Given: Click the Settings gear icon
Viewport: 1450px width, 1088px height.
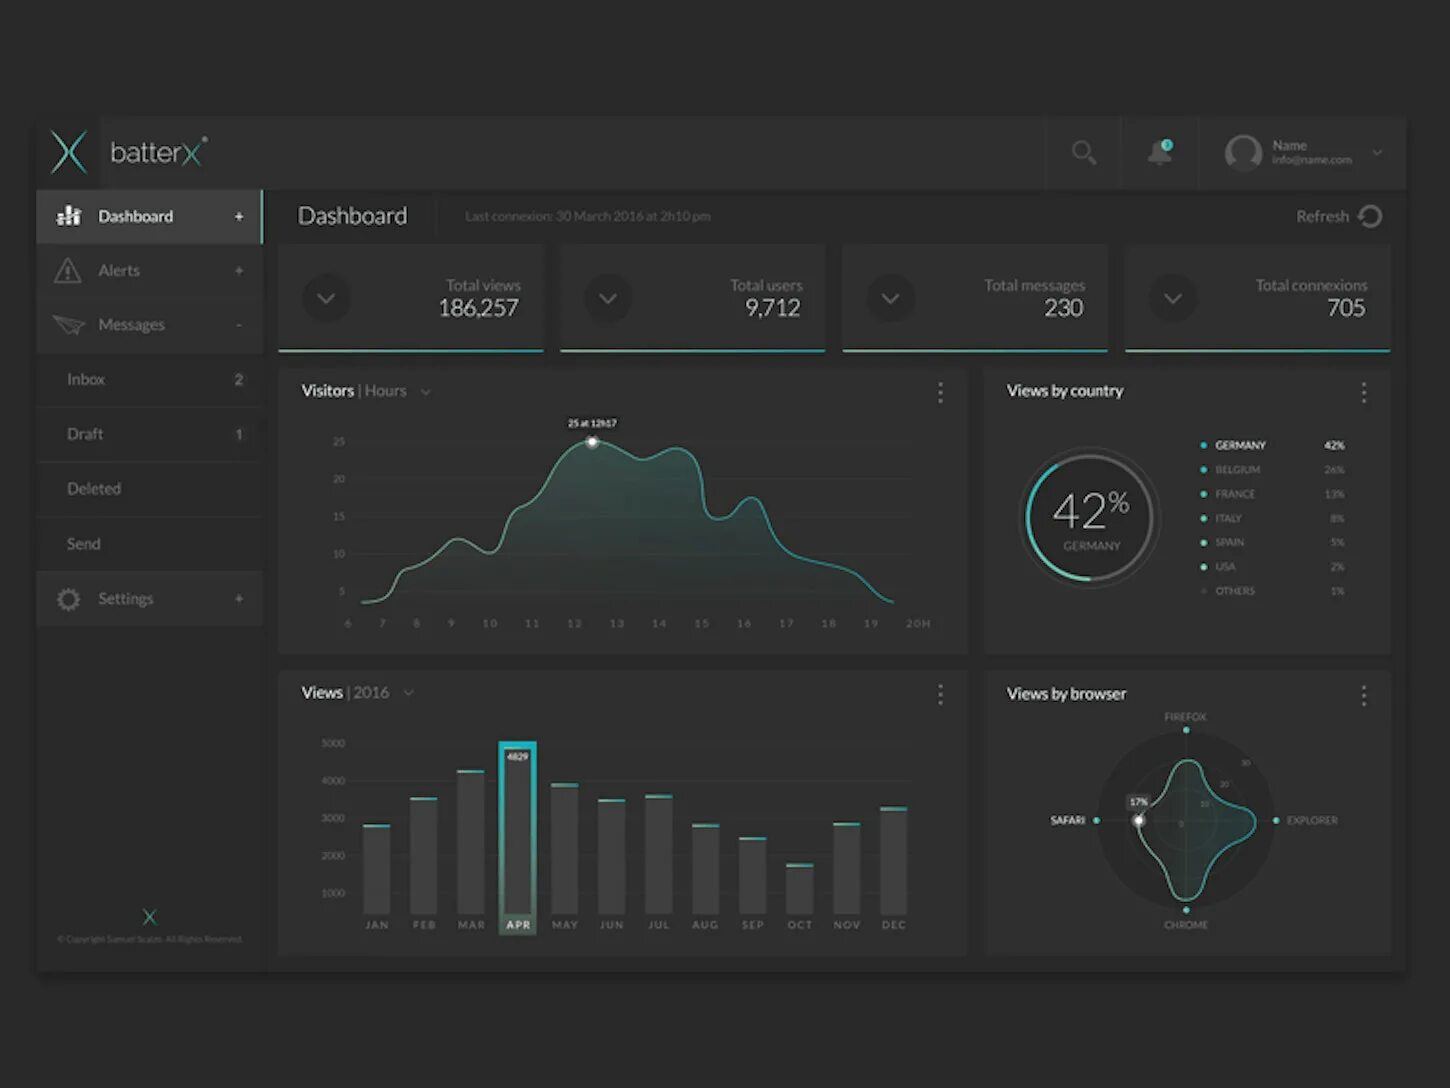Looking at the screenshot, I should pos(68,599).
